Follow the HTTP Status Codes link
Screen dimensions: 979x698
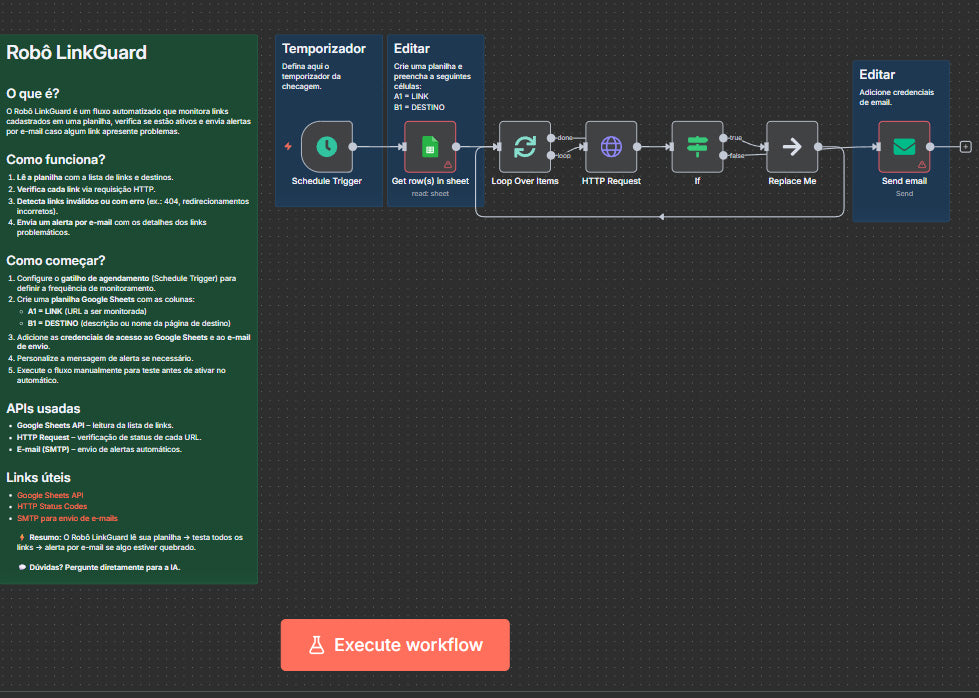pos(51,507)
